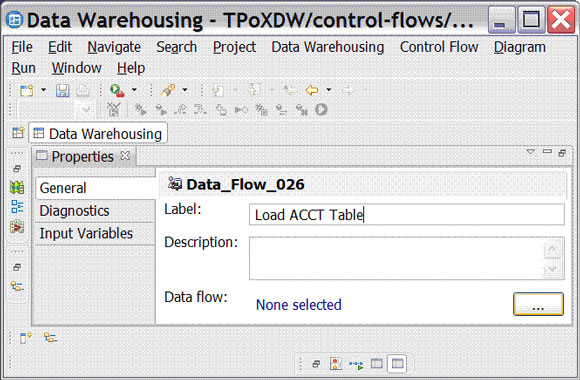Click the yellow Back navigation arrow
Screen dimensions: 580x380
[312, 90]
